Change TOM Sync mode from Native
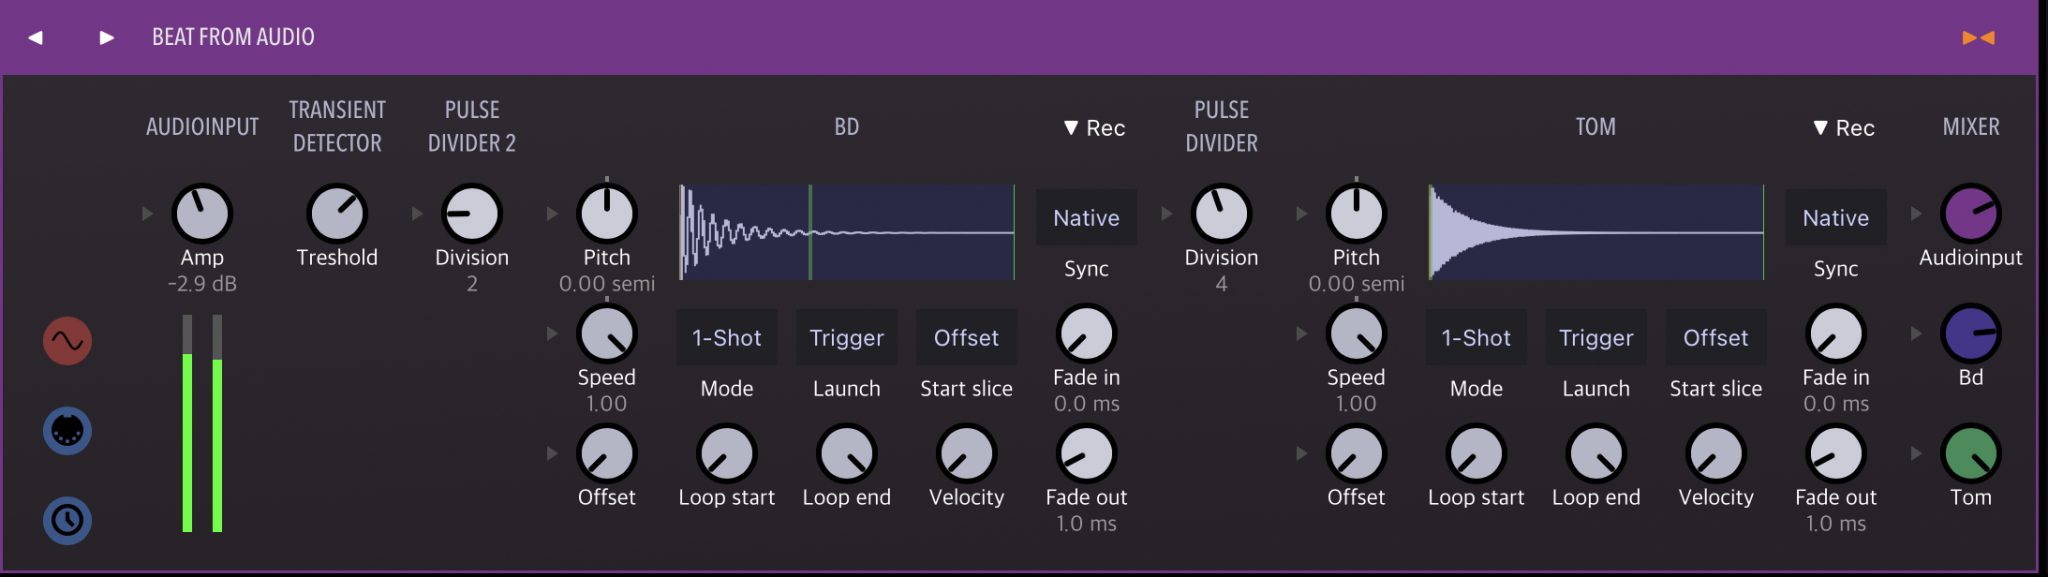Screen dimensions: 2048x577 (1836, 218)
